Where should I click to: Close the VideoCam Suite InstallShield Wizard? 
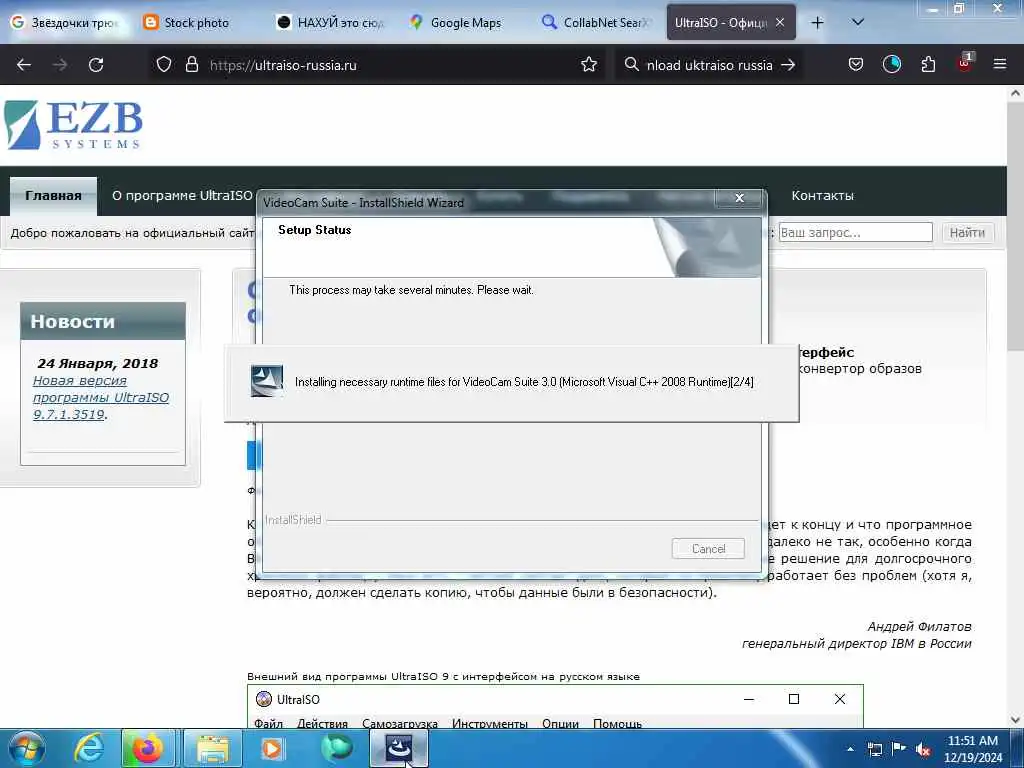click(739, 198)
